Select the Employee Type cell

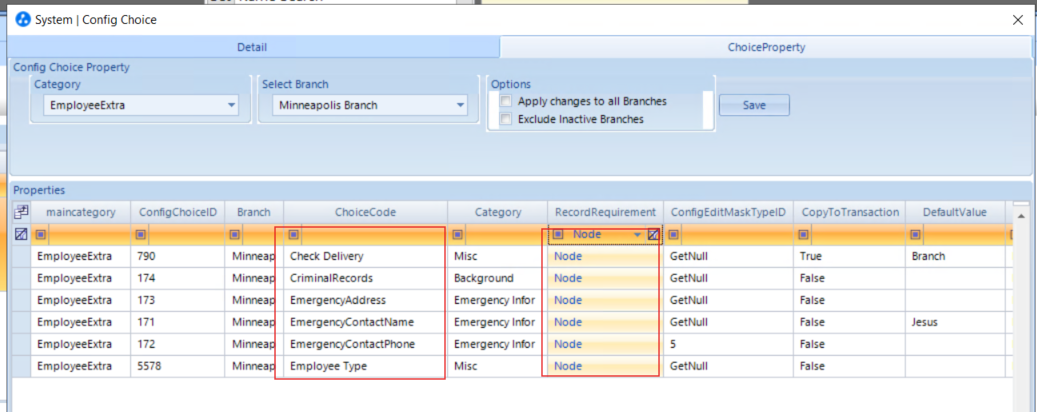click(x=366, y=366)
